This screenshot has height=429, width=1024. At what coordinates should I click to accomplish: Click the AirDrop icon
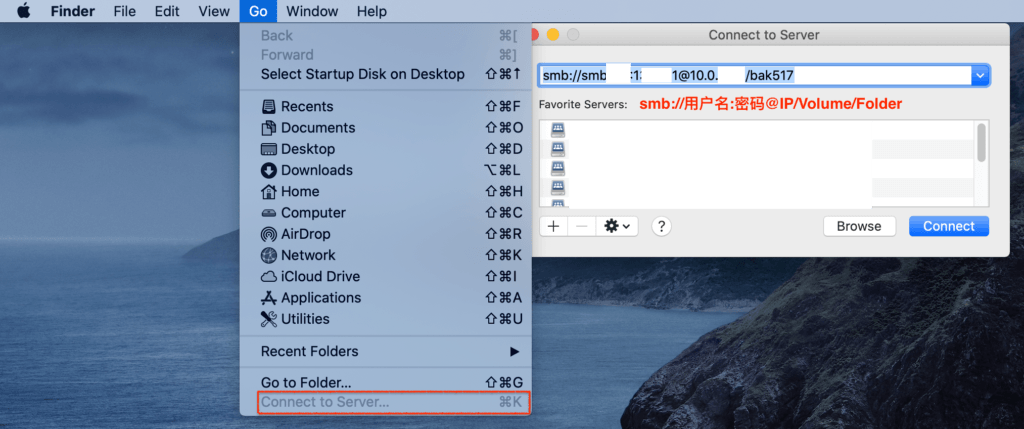[269, 234]
